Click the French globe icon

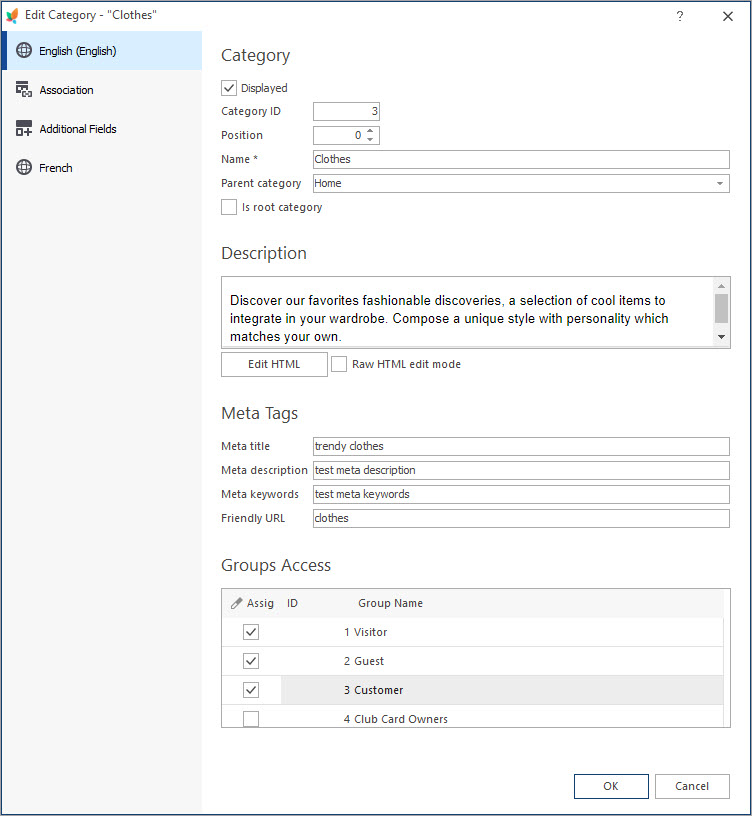24,167
